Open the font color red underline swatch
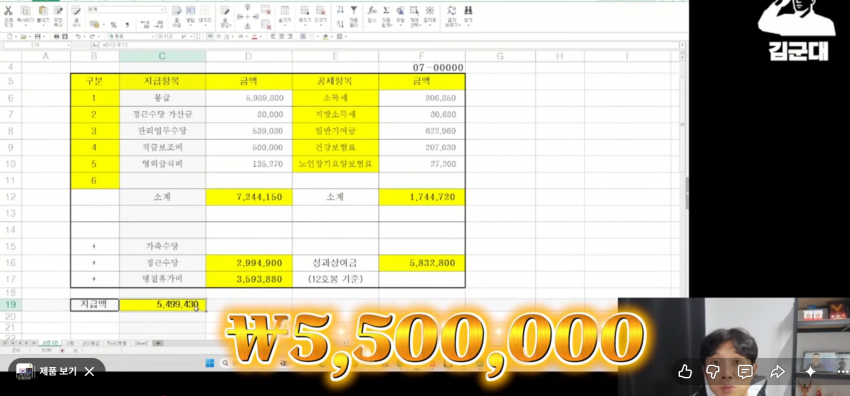The image size is (850, 396). 254,36
